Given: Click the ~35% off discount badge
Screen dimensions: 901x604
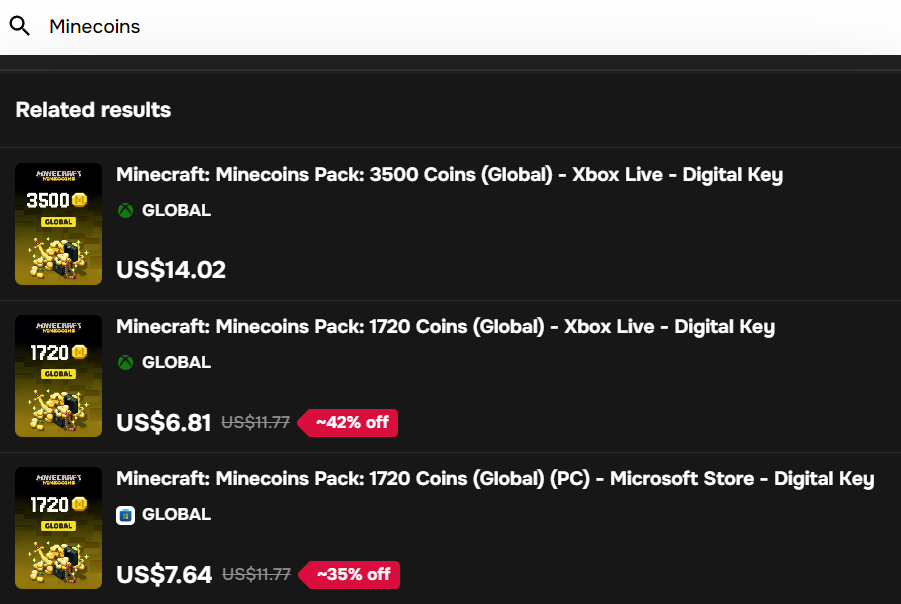Looking at the screenshot, I should (352, 575).
